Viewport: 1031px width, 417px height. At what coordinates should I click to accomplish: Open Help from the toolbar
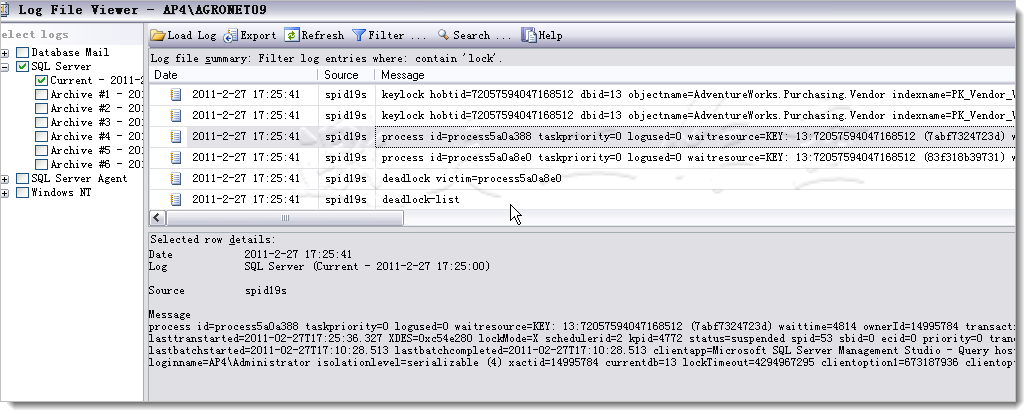pyautogui.click(x=529, y=36)
